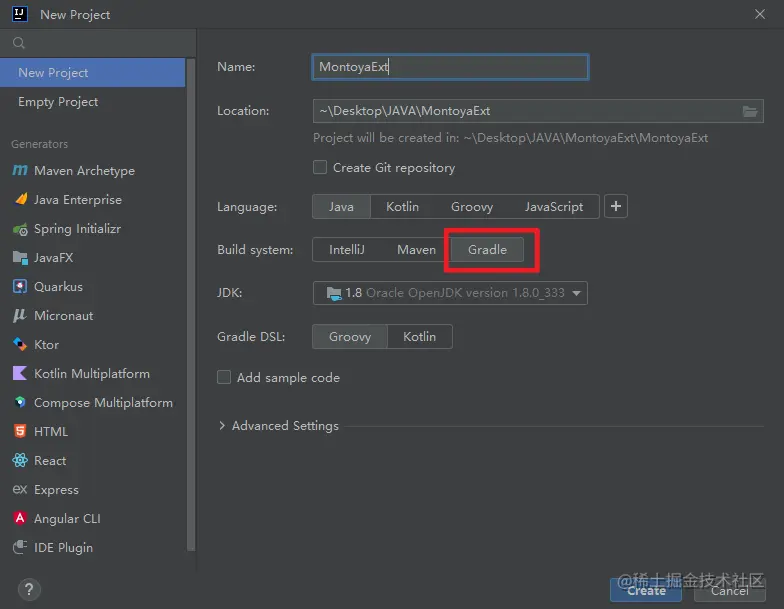
Task: Choose Maven Archetype generator
Action: point(92,170)
